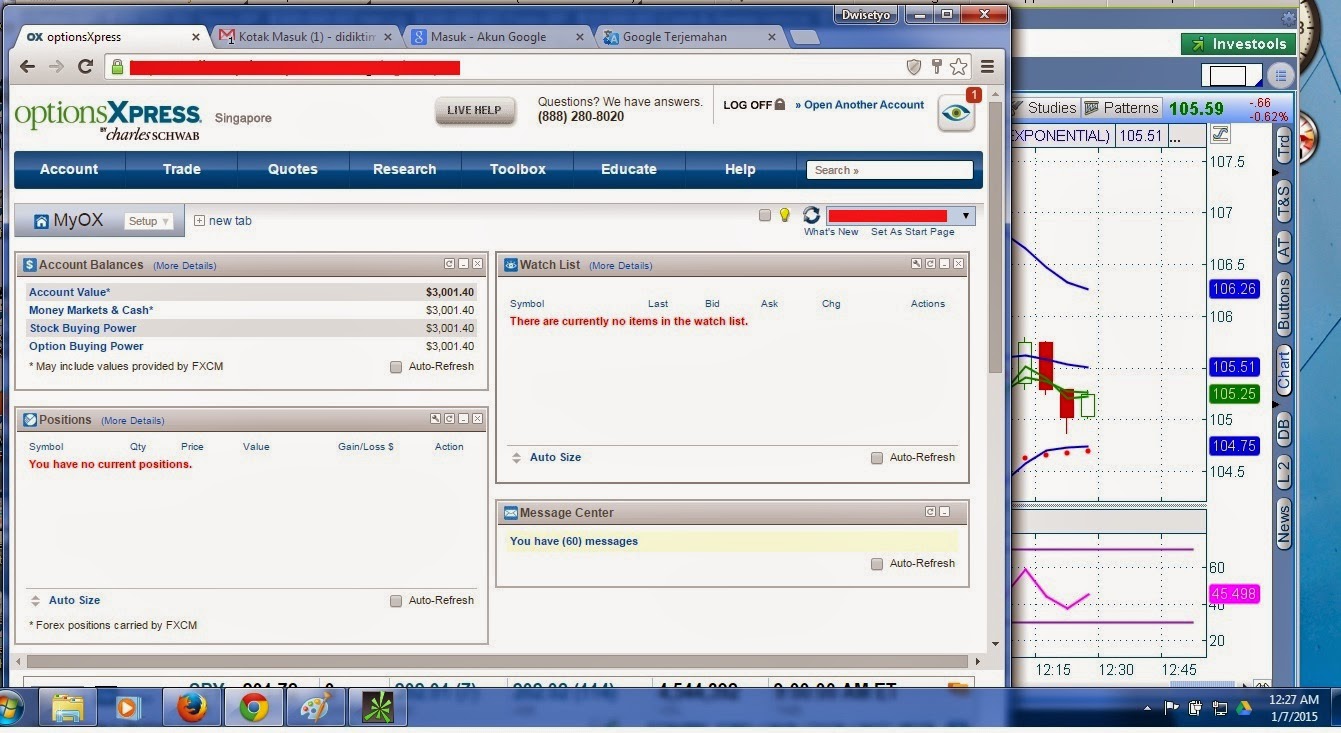Click the refresh icon beside the account dropdown
This screenshot has width=1341, height=733.
coord(811,215)
